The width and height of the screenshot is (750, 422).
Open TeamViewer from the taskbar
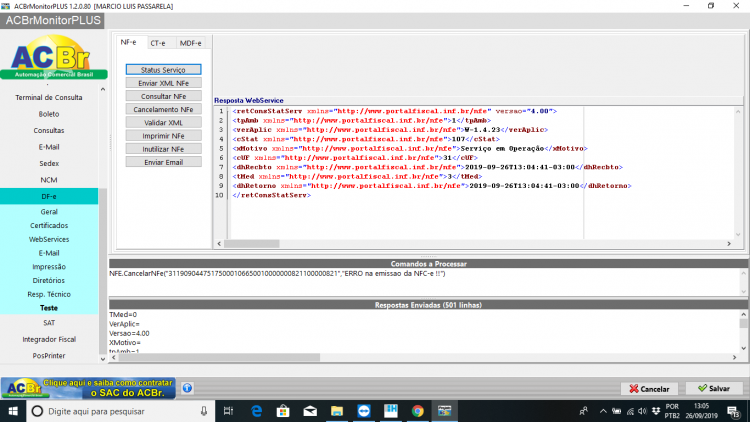364,411
